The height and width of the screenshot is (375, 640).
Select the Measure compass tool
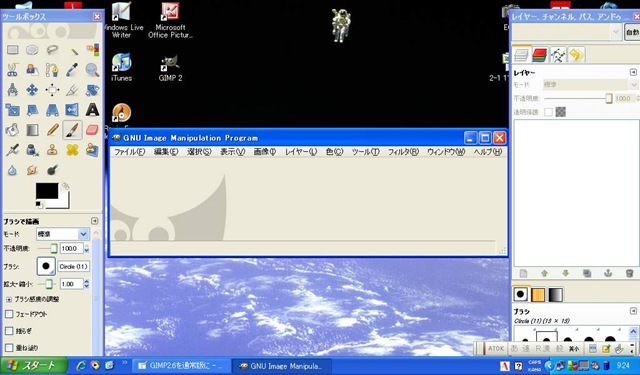tap(12, 90)
